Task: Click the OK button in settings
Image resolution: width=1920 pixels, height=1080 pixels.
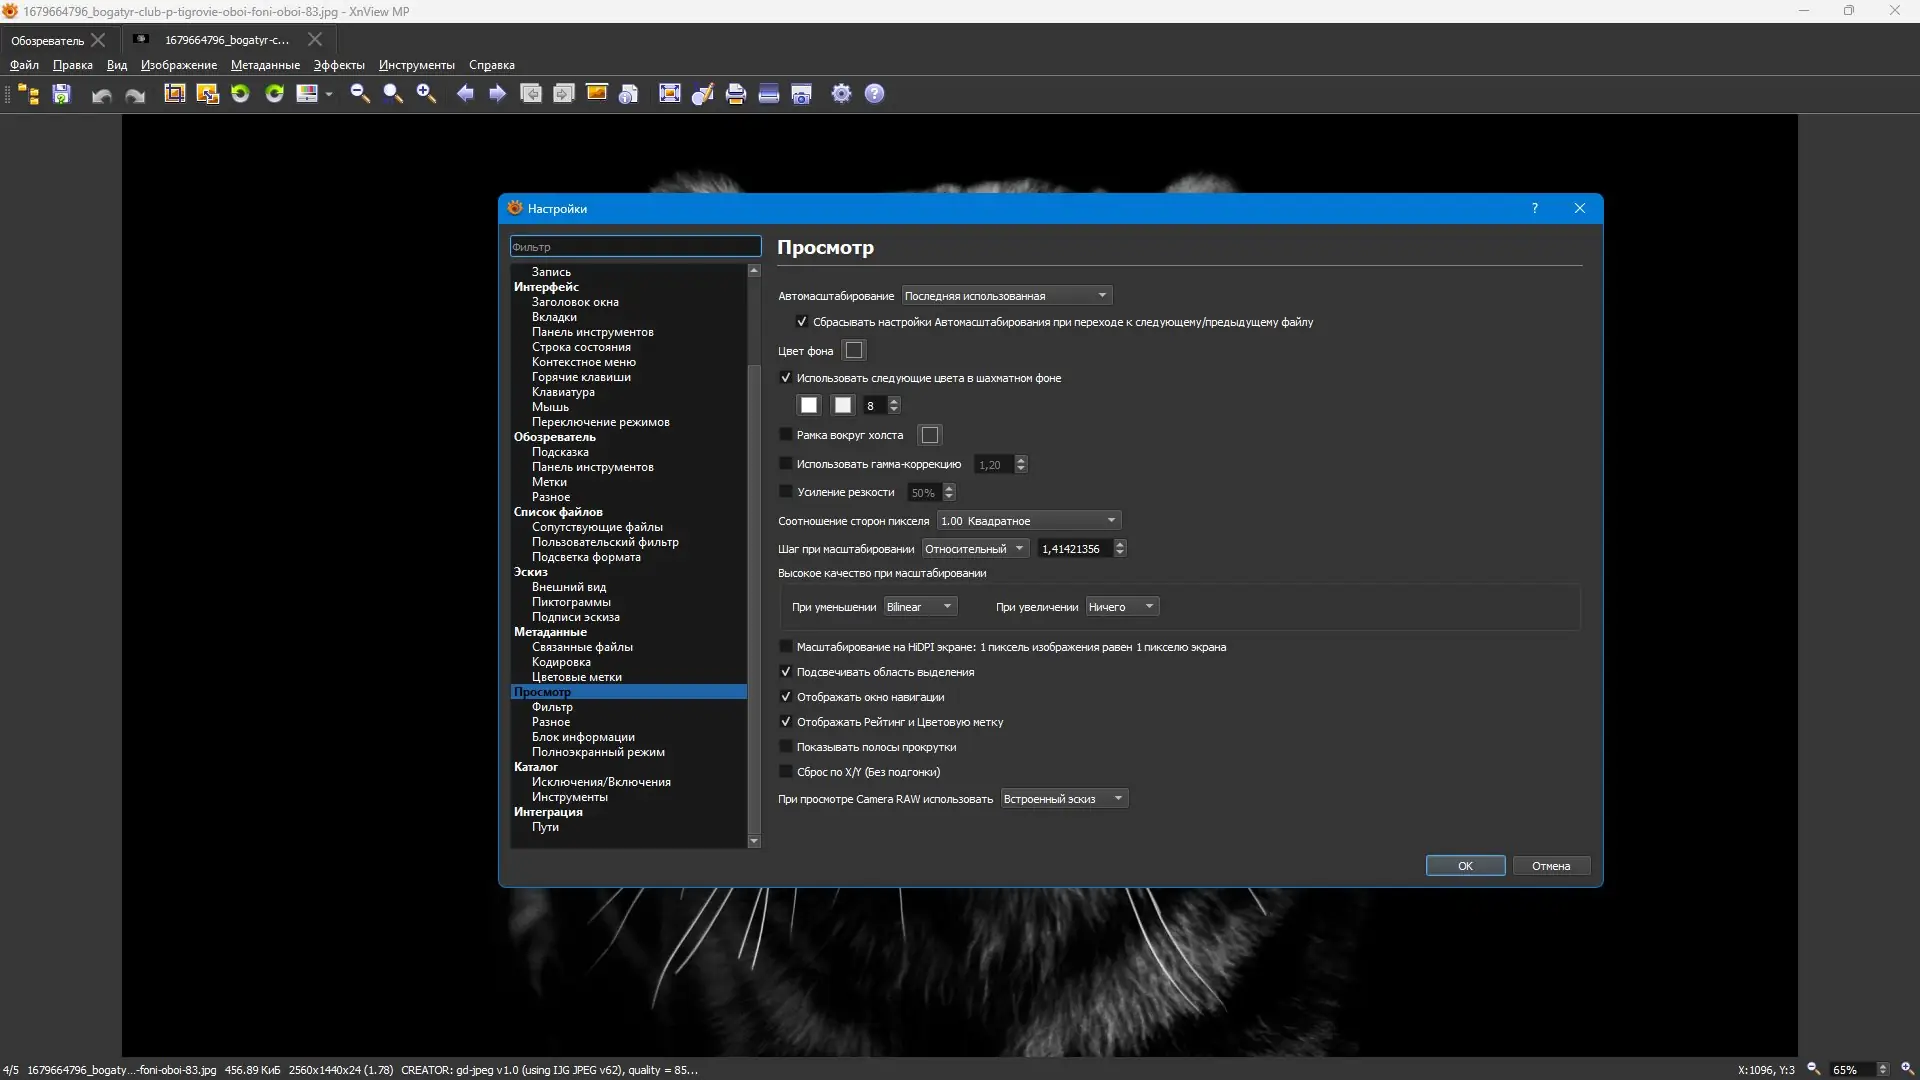Action: (x=1465, y=866)
